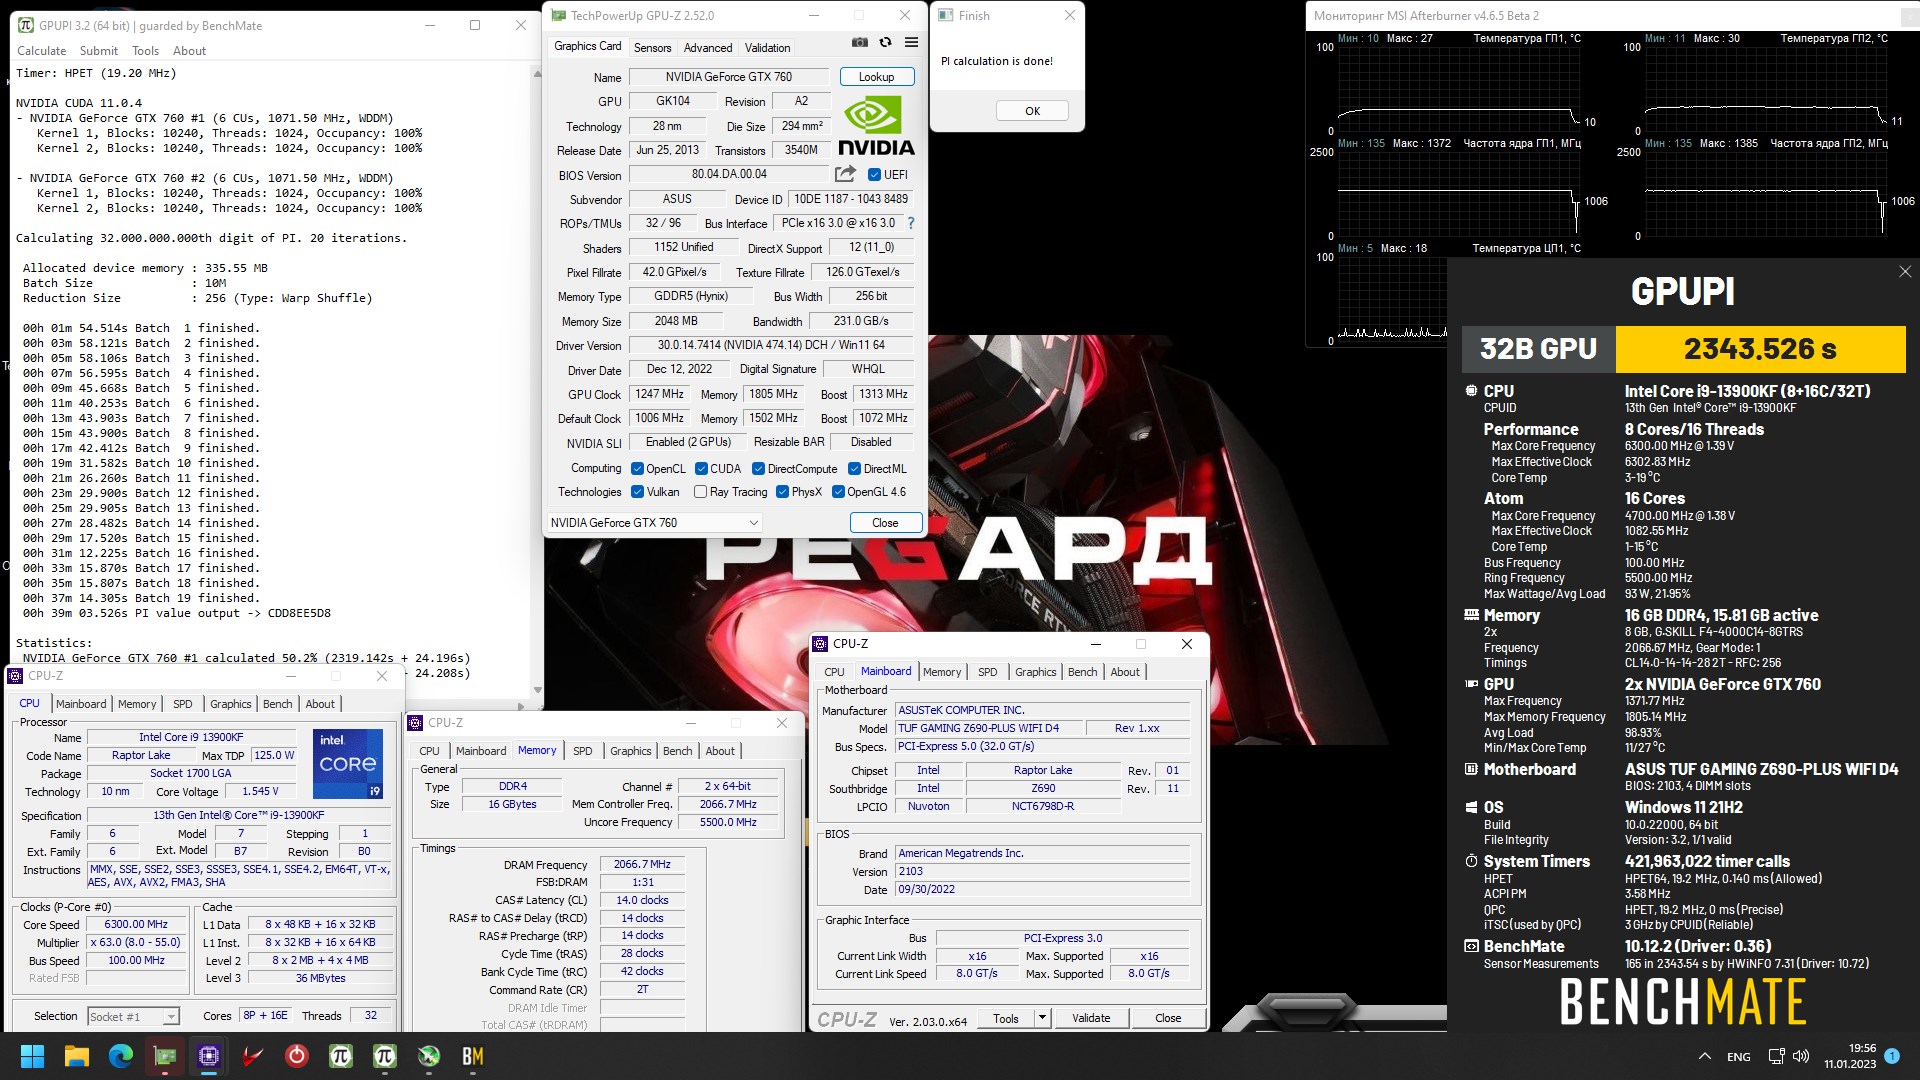1920x1080 pixels.
Task: Open the Windows Start menu
Action: (32, 1056)
